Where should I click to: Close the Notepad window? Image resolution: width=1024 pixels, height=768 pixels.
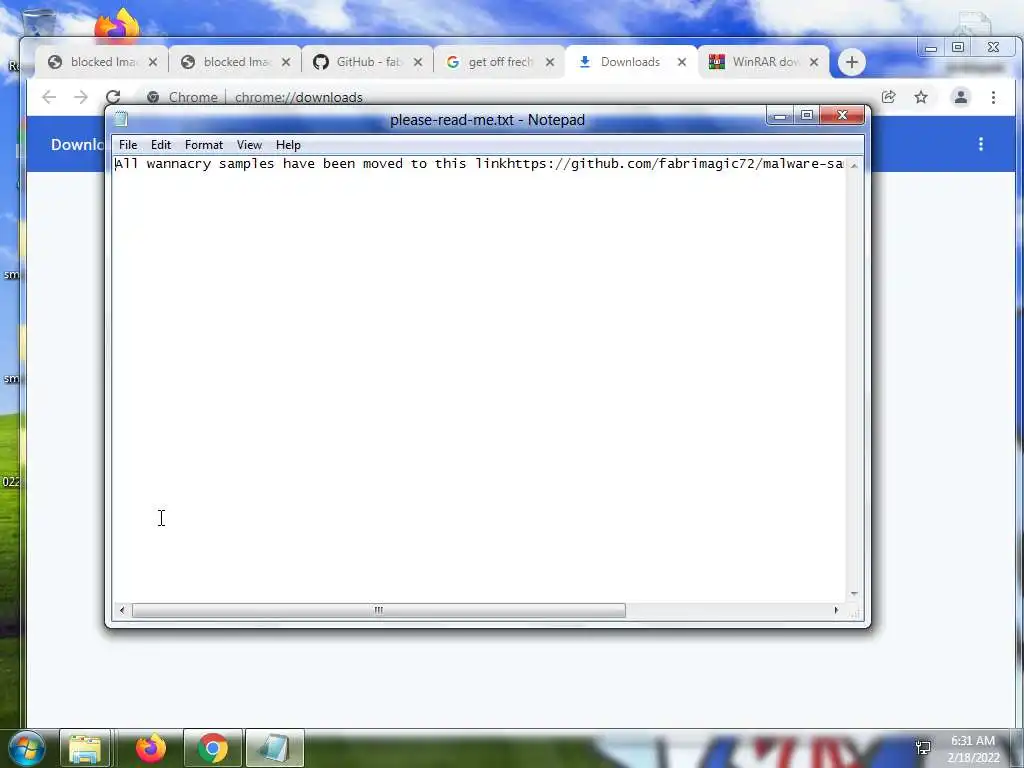click(842, 116)
